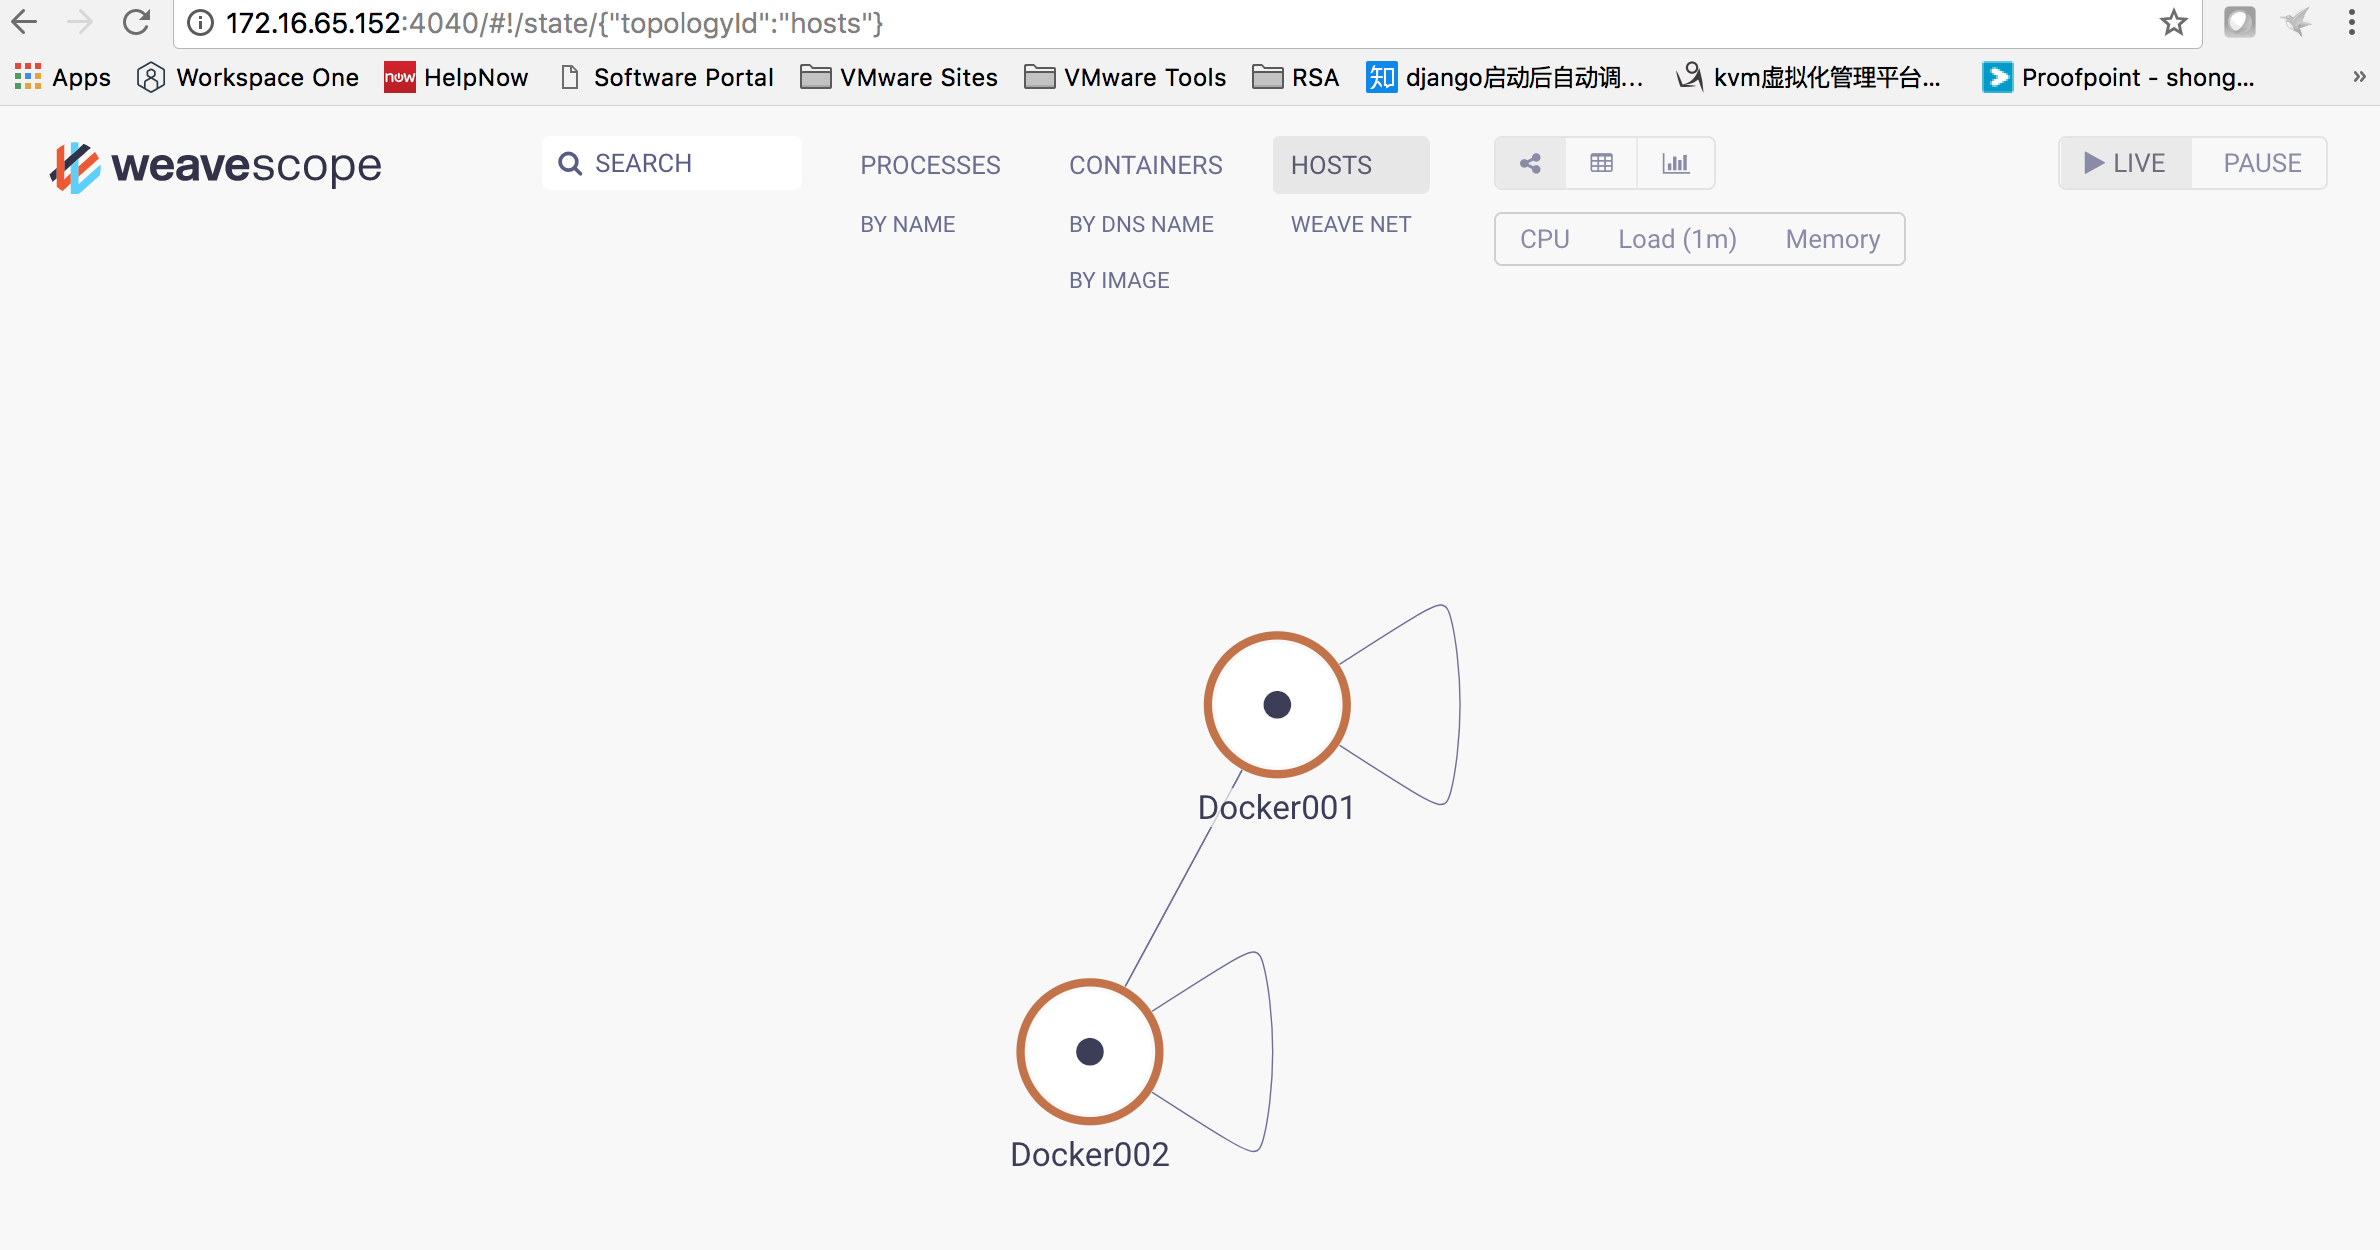The width and height of the screenshot is (2380, 1250).
Task: Switch to table view icon
Action: coord(1601,164)
